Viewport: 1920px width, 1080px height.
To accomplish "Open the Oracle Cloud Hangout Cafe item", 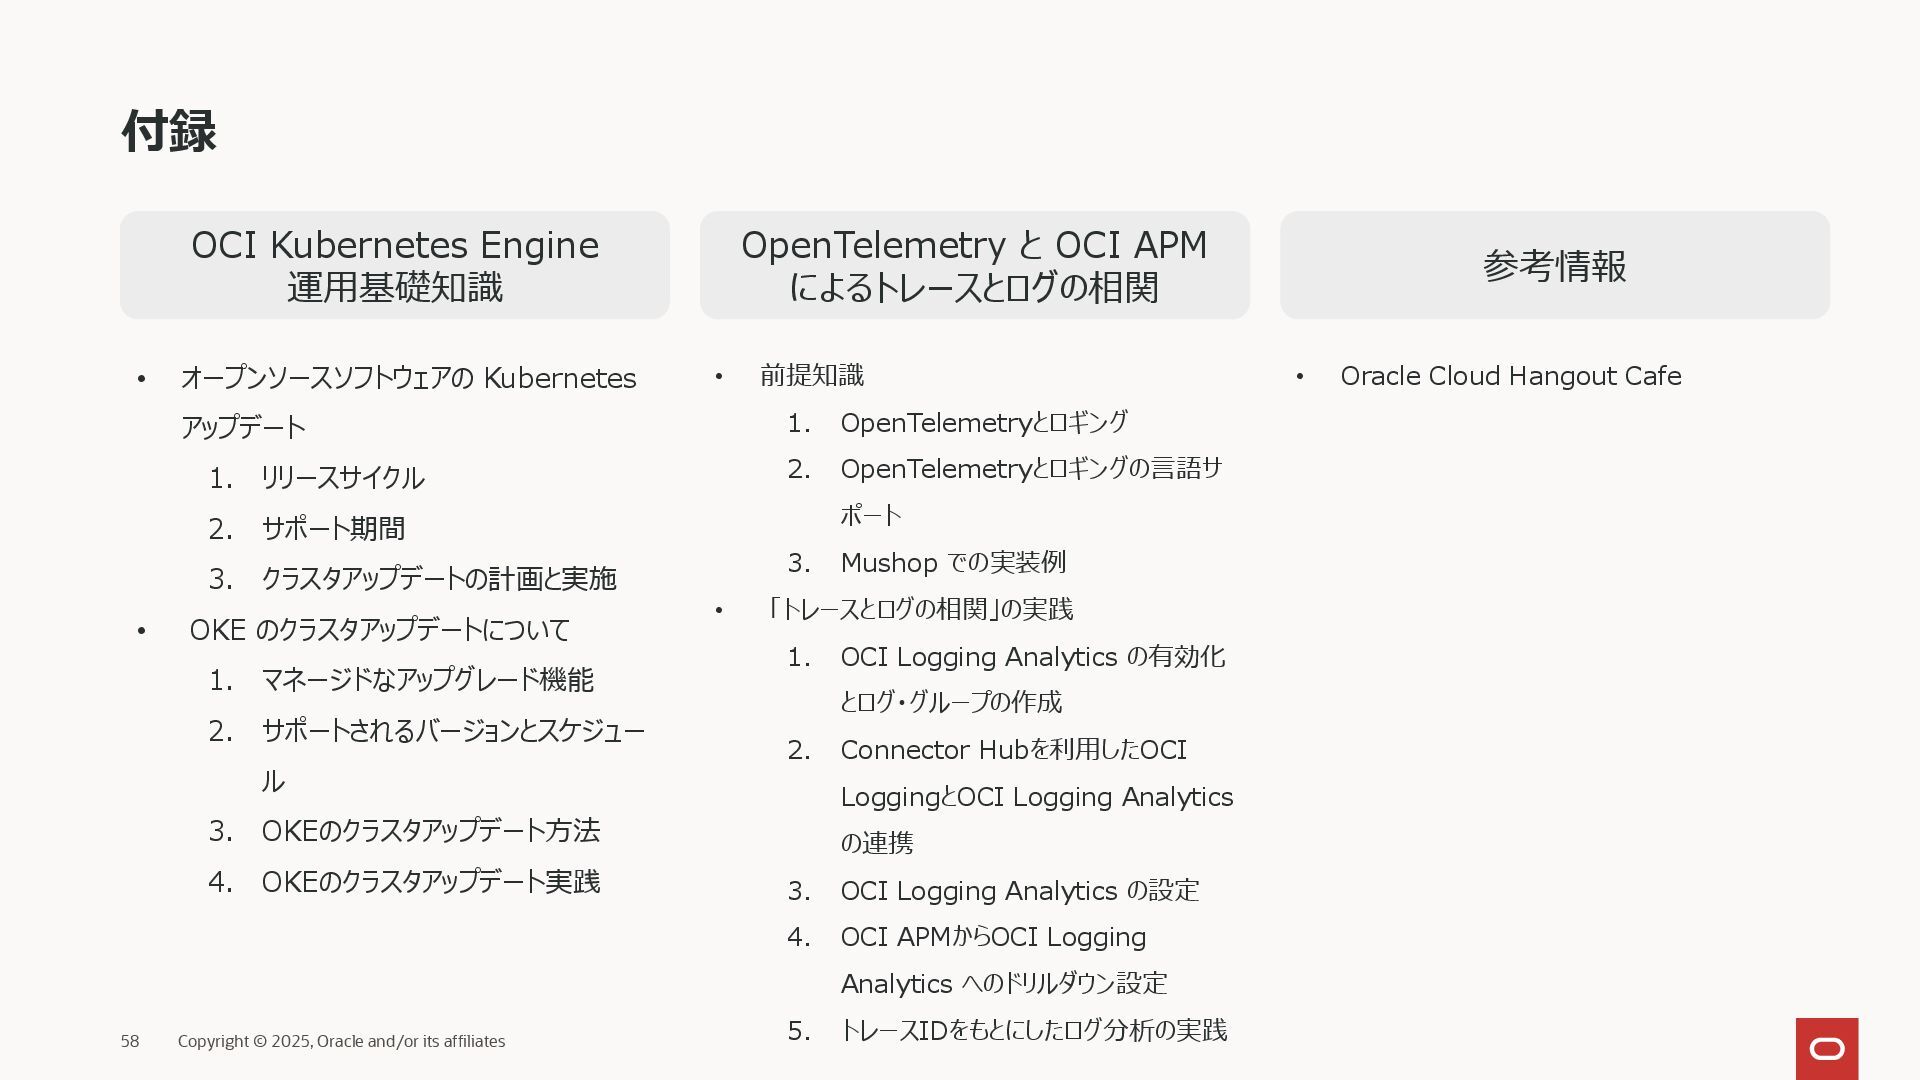I will 1510,376.
